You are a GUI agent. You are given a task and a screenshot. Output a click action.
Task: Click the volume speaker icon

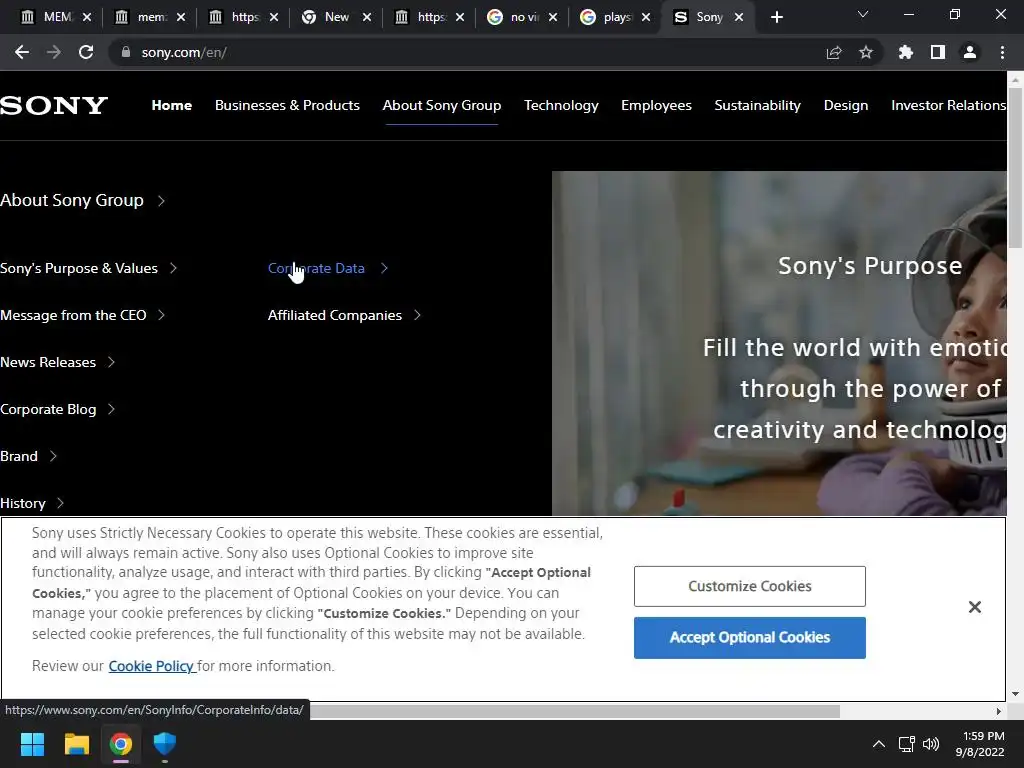coord(931,744)
